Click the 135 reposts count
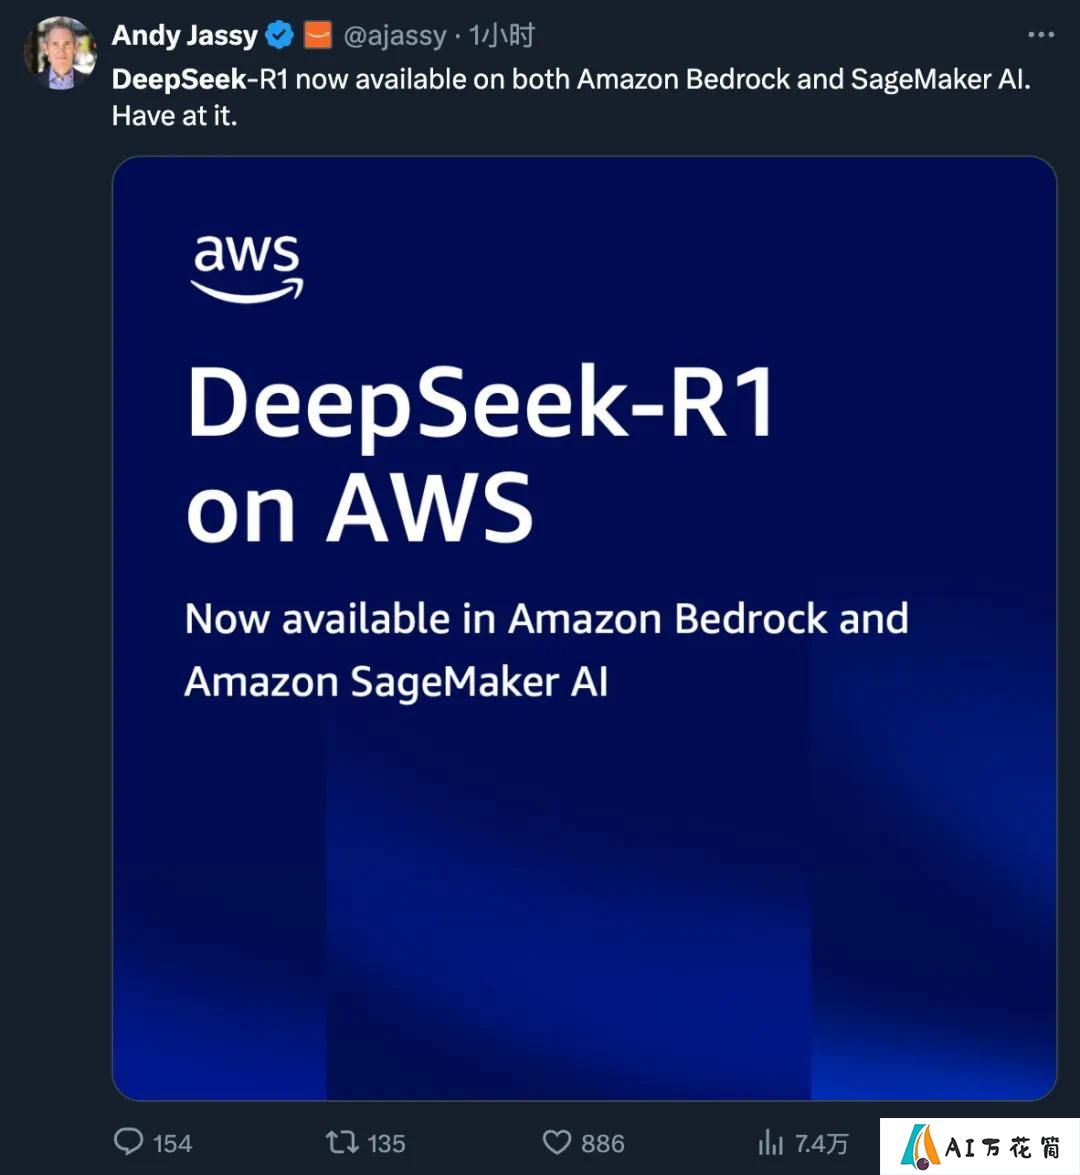The image size is (1080, 1175). coord(386,1144)
